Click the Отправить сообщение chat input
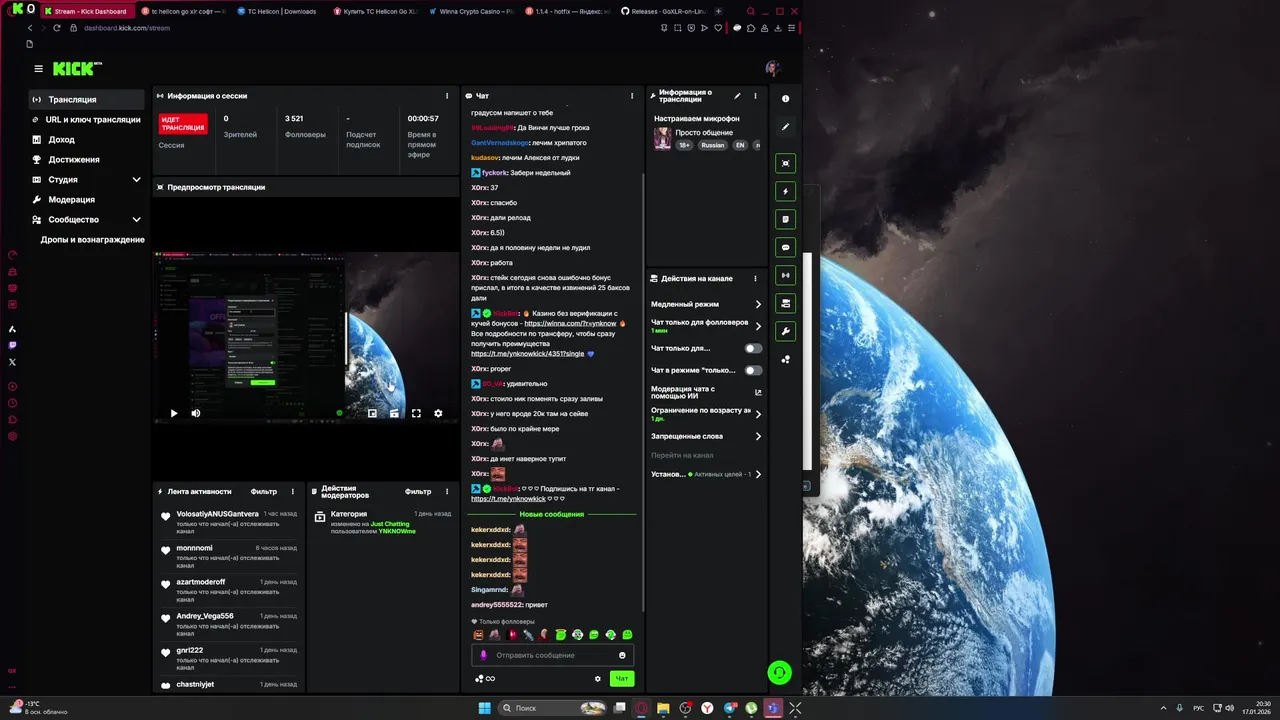The height and width of the screenshot is (720, 1280). (x=552, y=655)
